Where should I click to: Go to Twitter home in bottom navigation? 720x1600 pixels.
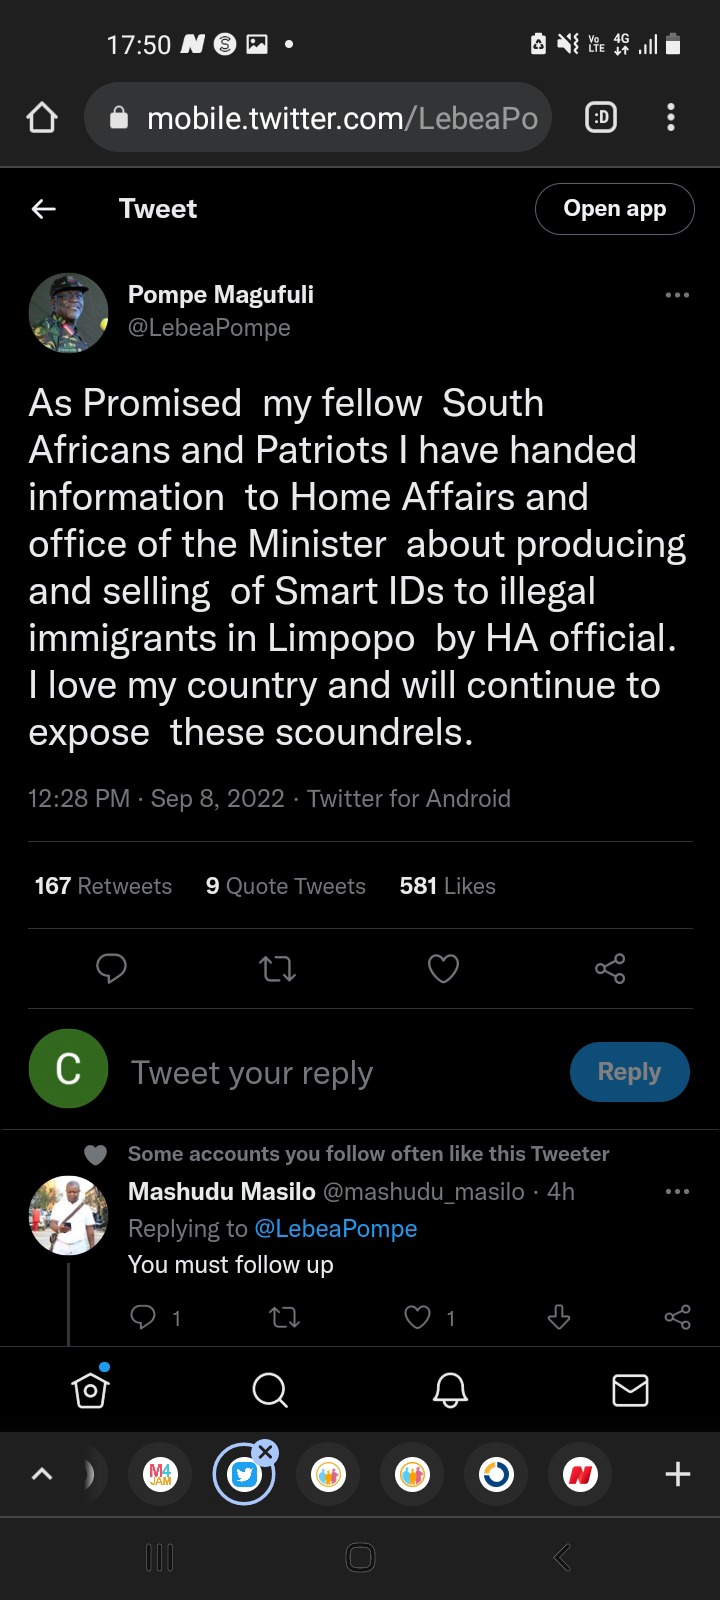[x=90, y=1389]
